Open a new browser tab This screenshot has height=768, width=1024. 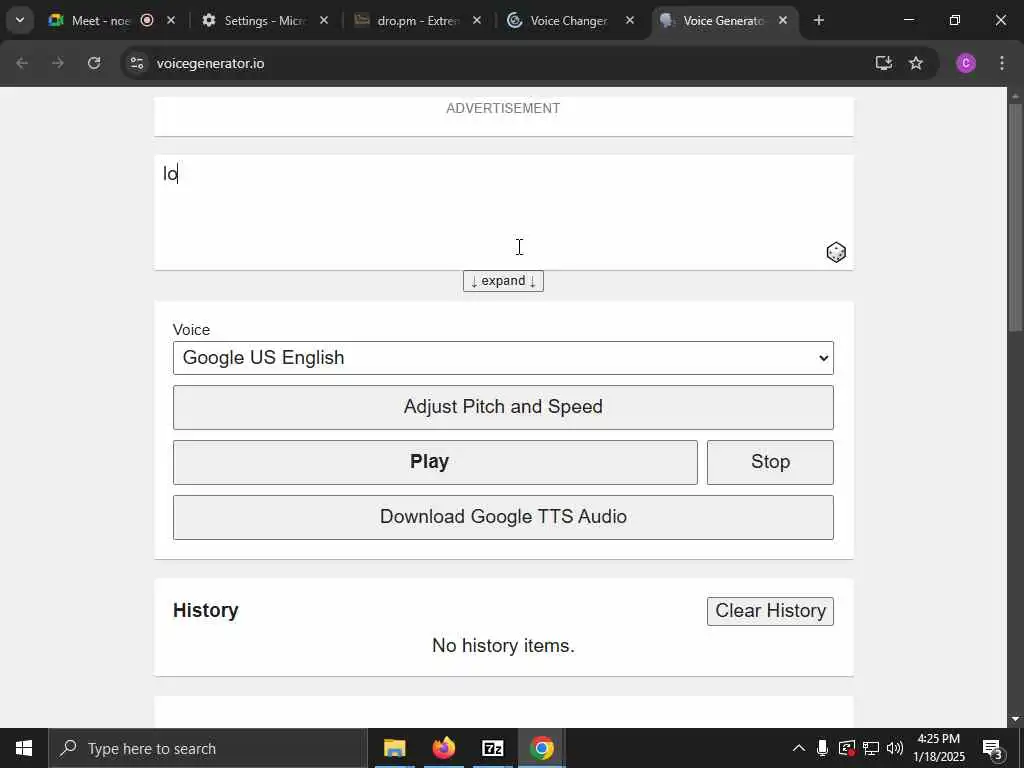click(819, 21)
